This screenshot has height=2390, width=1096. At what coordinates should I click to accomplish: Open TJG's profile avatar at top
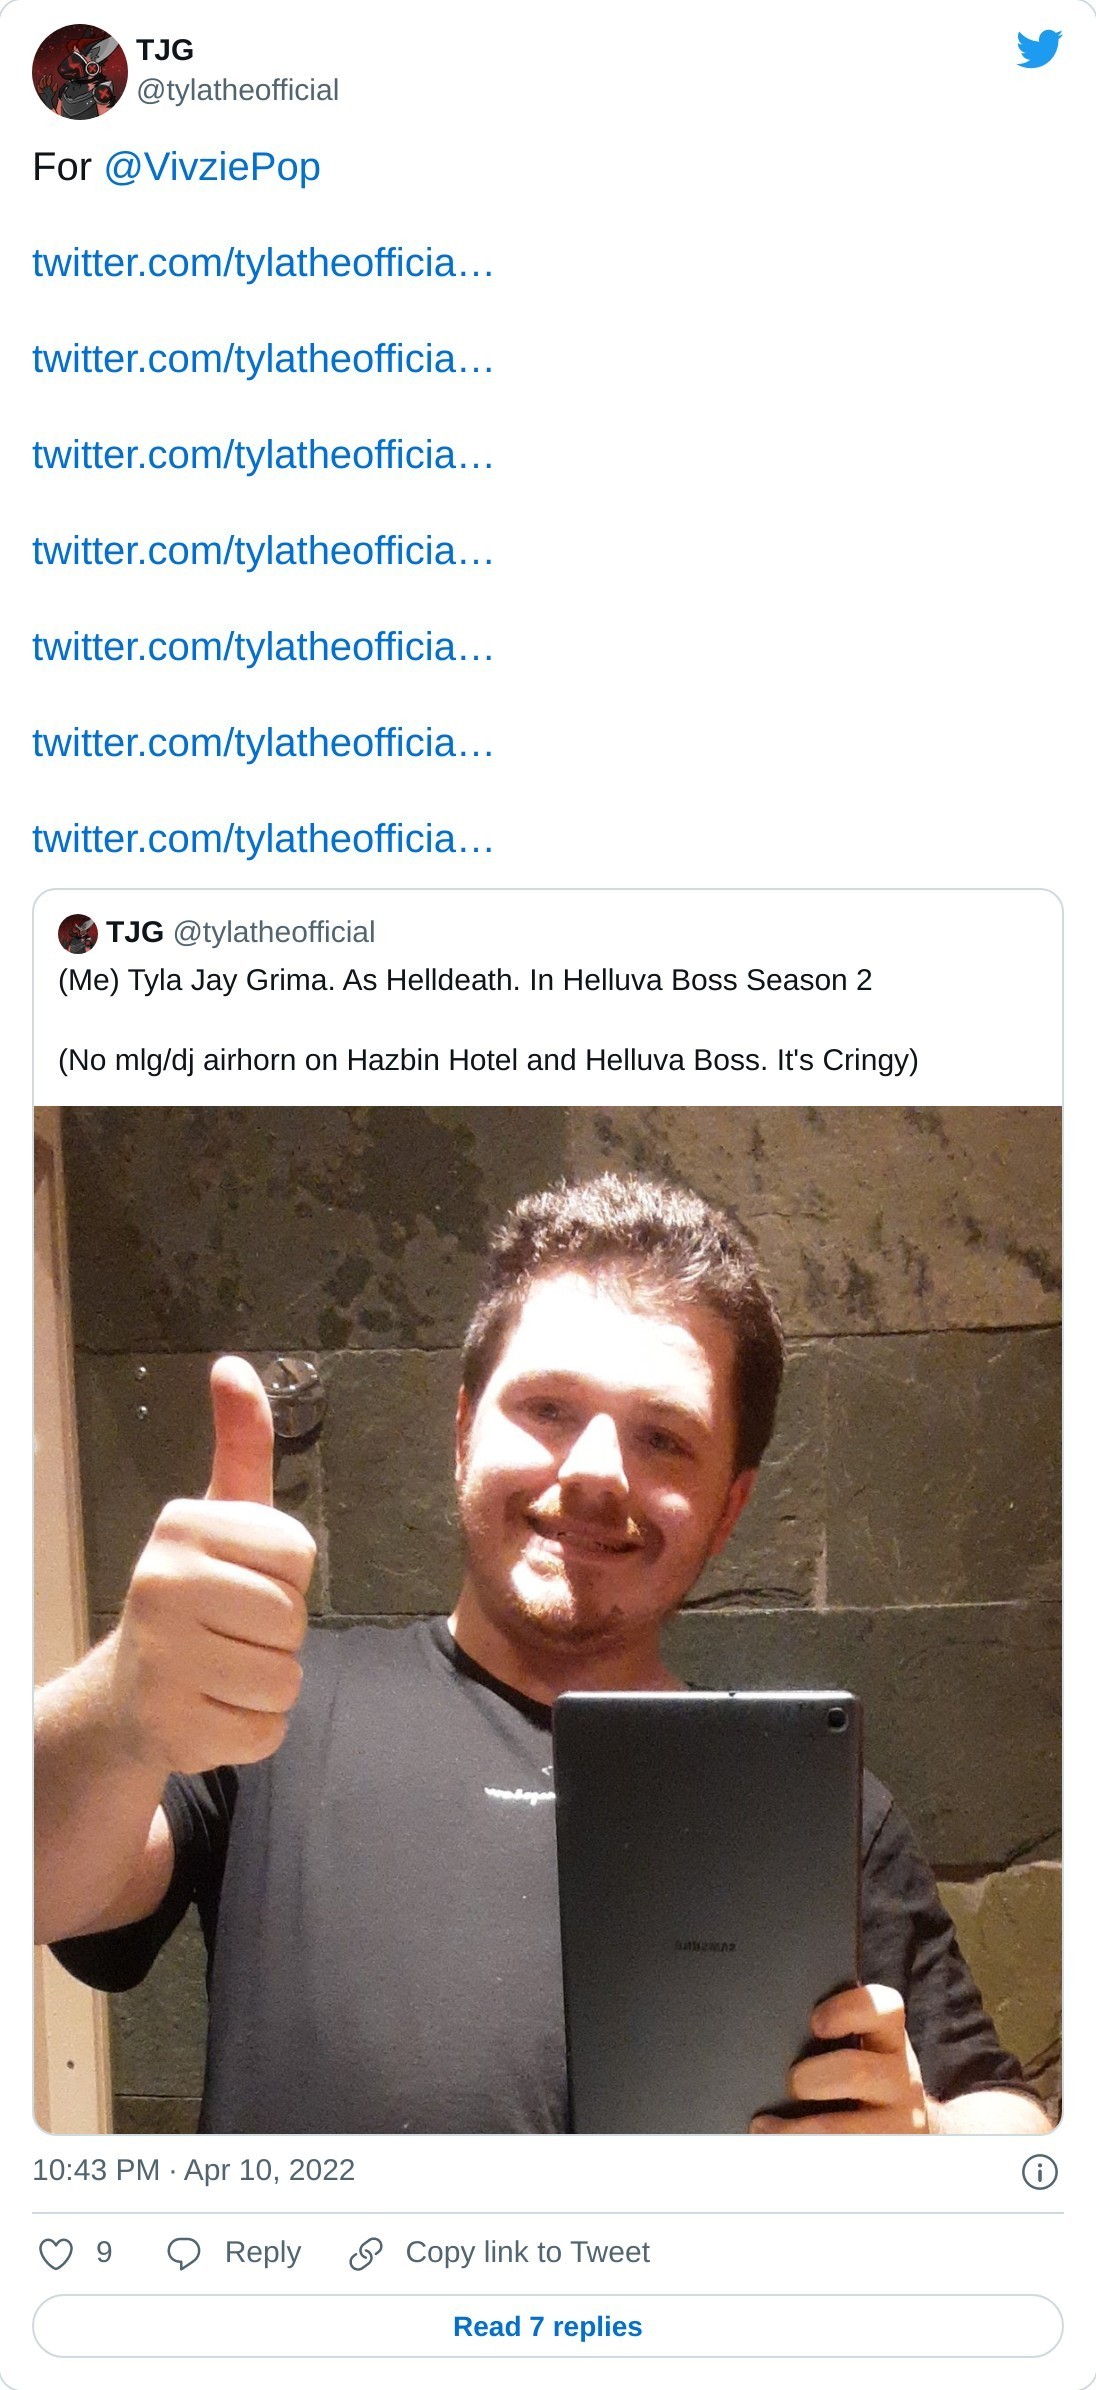coord(80,72)
